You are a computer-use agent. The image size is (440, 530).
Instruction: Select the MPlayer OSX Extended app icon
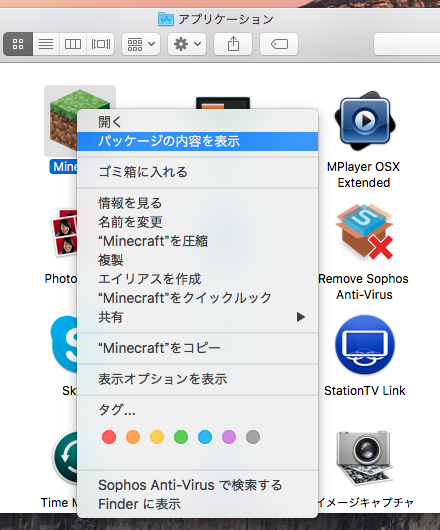[364, 121]
